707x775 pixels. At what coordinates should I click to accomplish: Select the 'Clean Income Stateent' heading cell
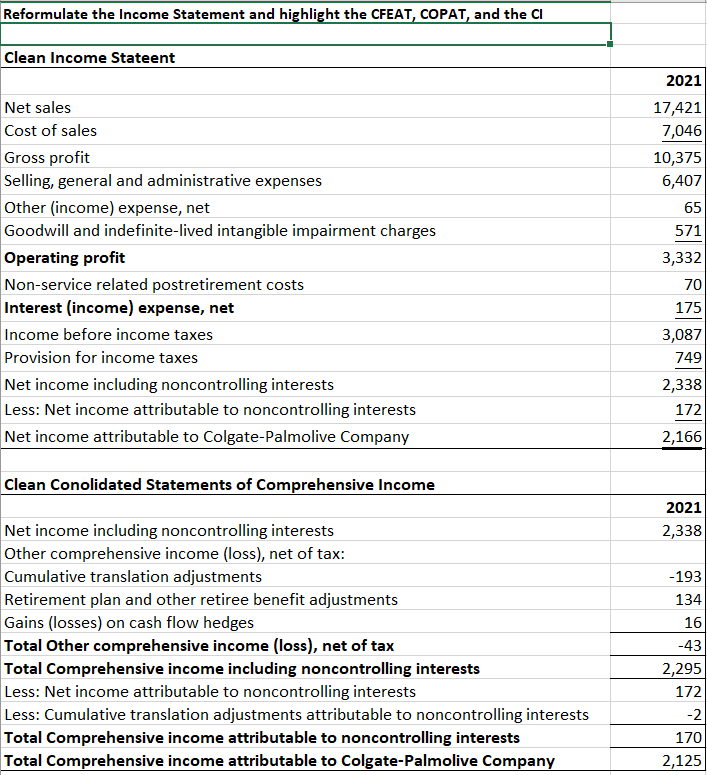click(305, 57)
